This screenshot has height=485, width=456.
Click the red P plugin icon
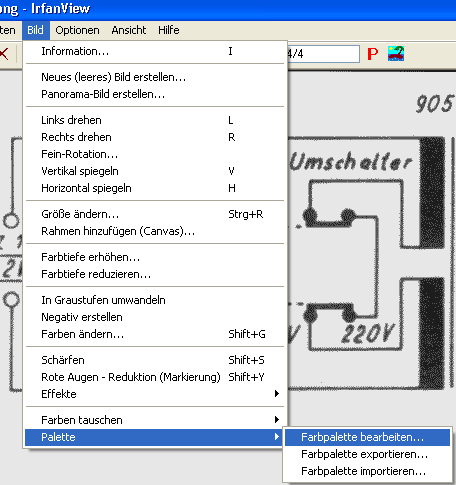373,54
